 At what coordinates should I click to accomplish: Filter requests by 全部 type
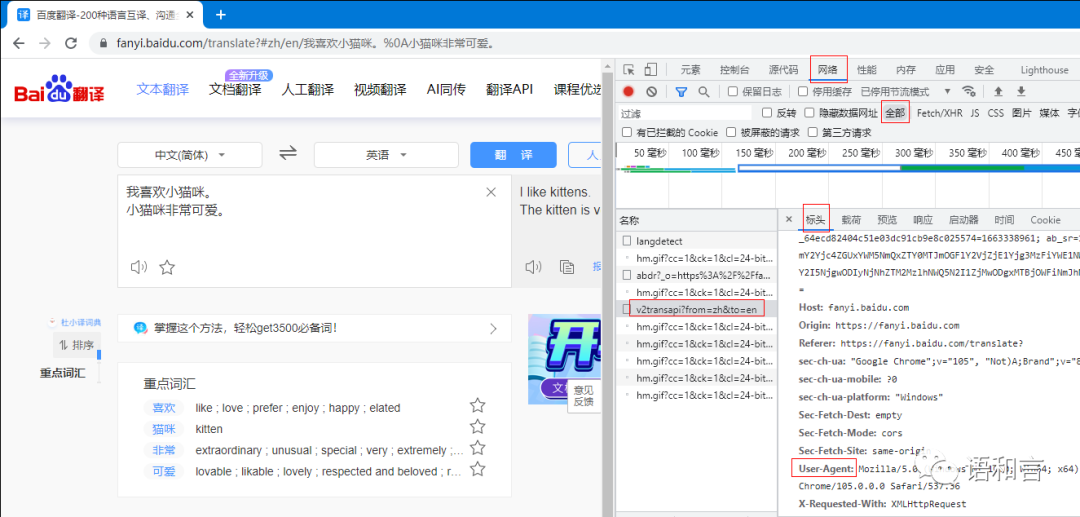(x=895, y=112)
